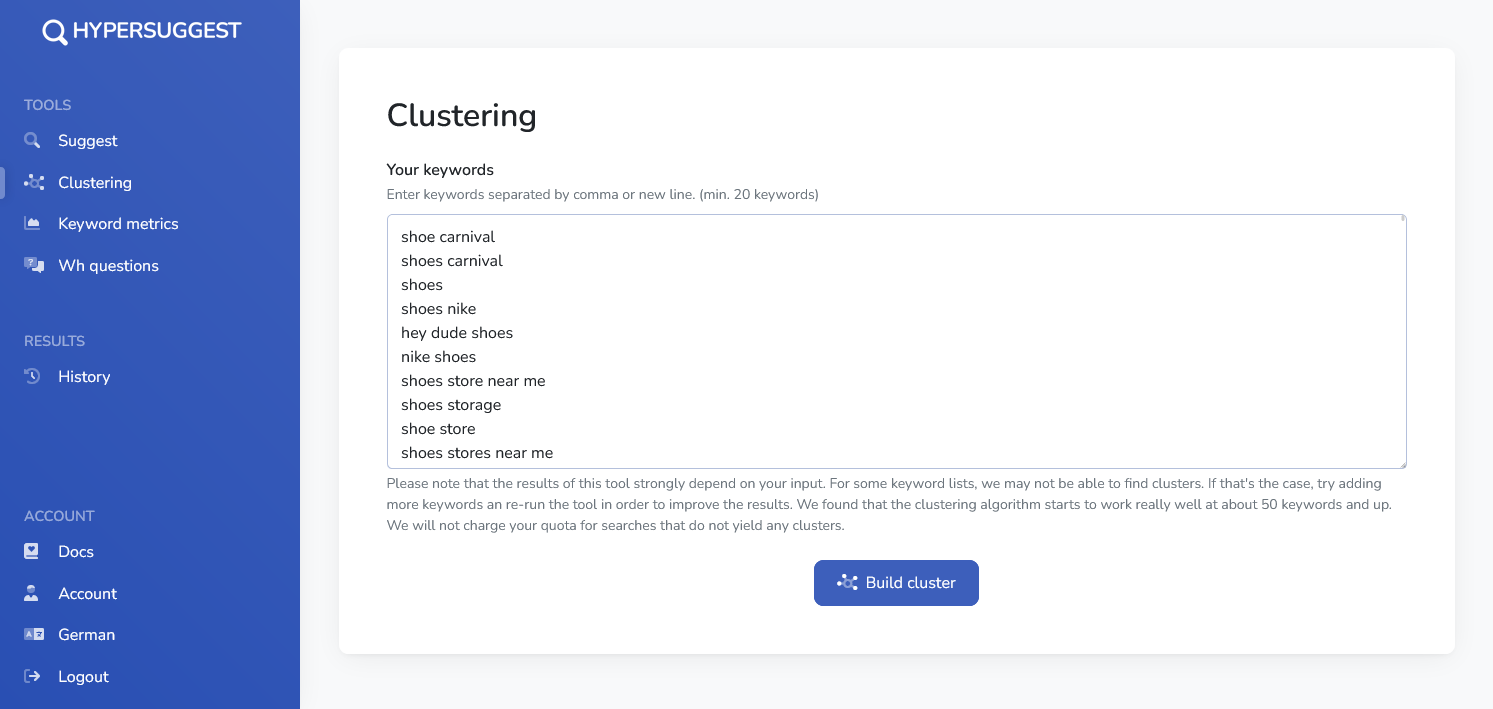The width and height of the screenshot is (1493, 709).
Task: Click the RESULTS section header
Action: pyautogui.click(x=55, y=341)
